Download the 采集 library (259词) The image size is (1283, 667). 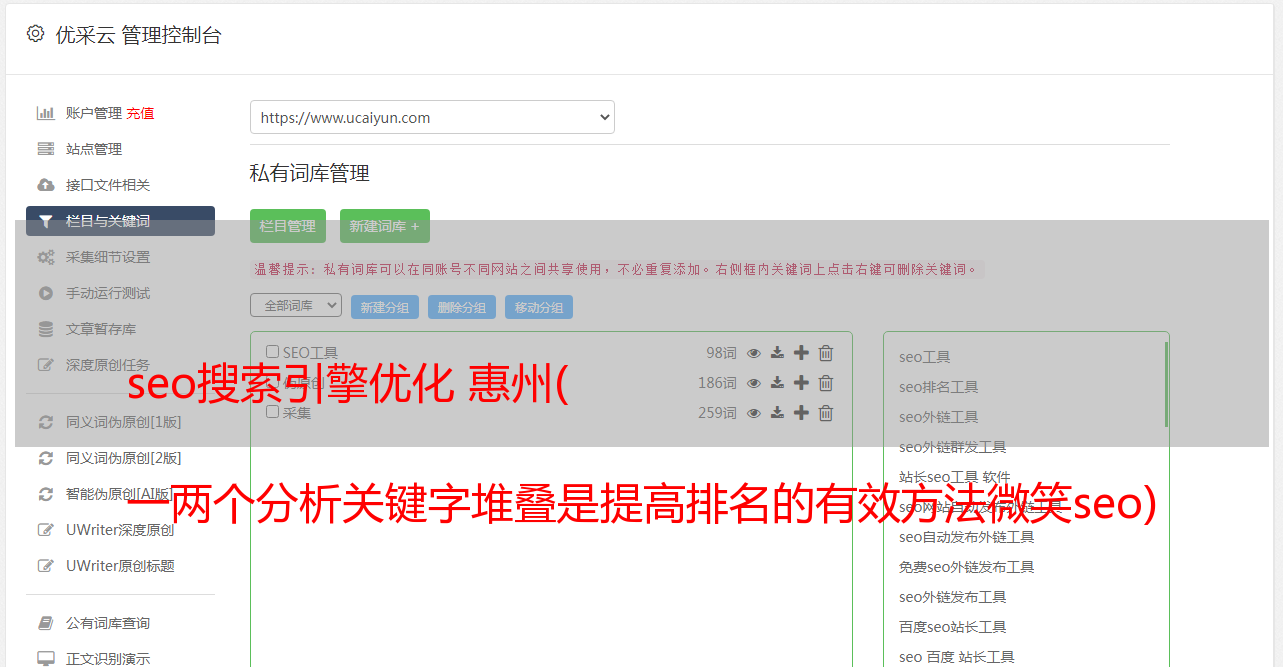point(777,413)
